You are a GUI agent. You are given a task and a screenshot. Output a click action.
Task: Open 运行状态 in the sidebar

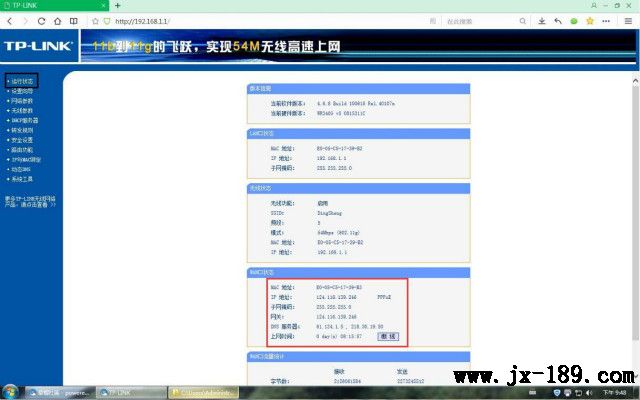pos(22,81)
